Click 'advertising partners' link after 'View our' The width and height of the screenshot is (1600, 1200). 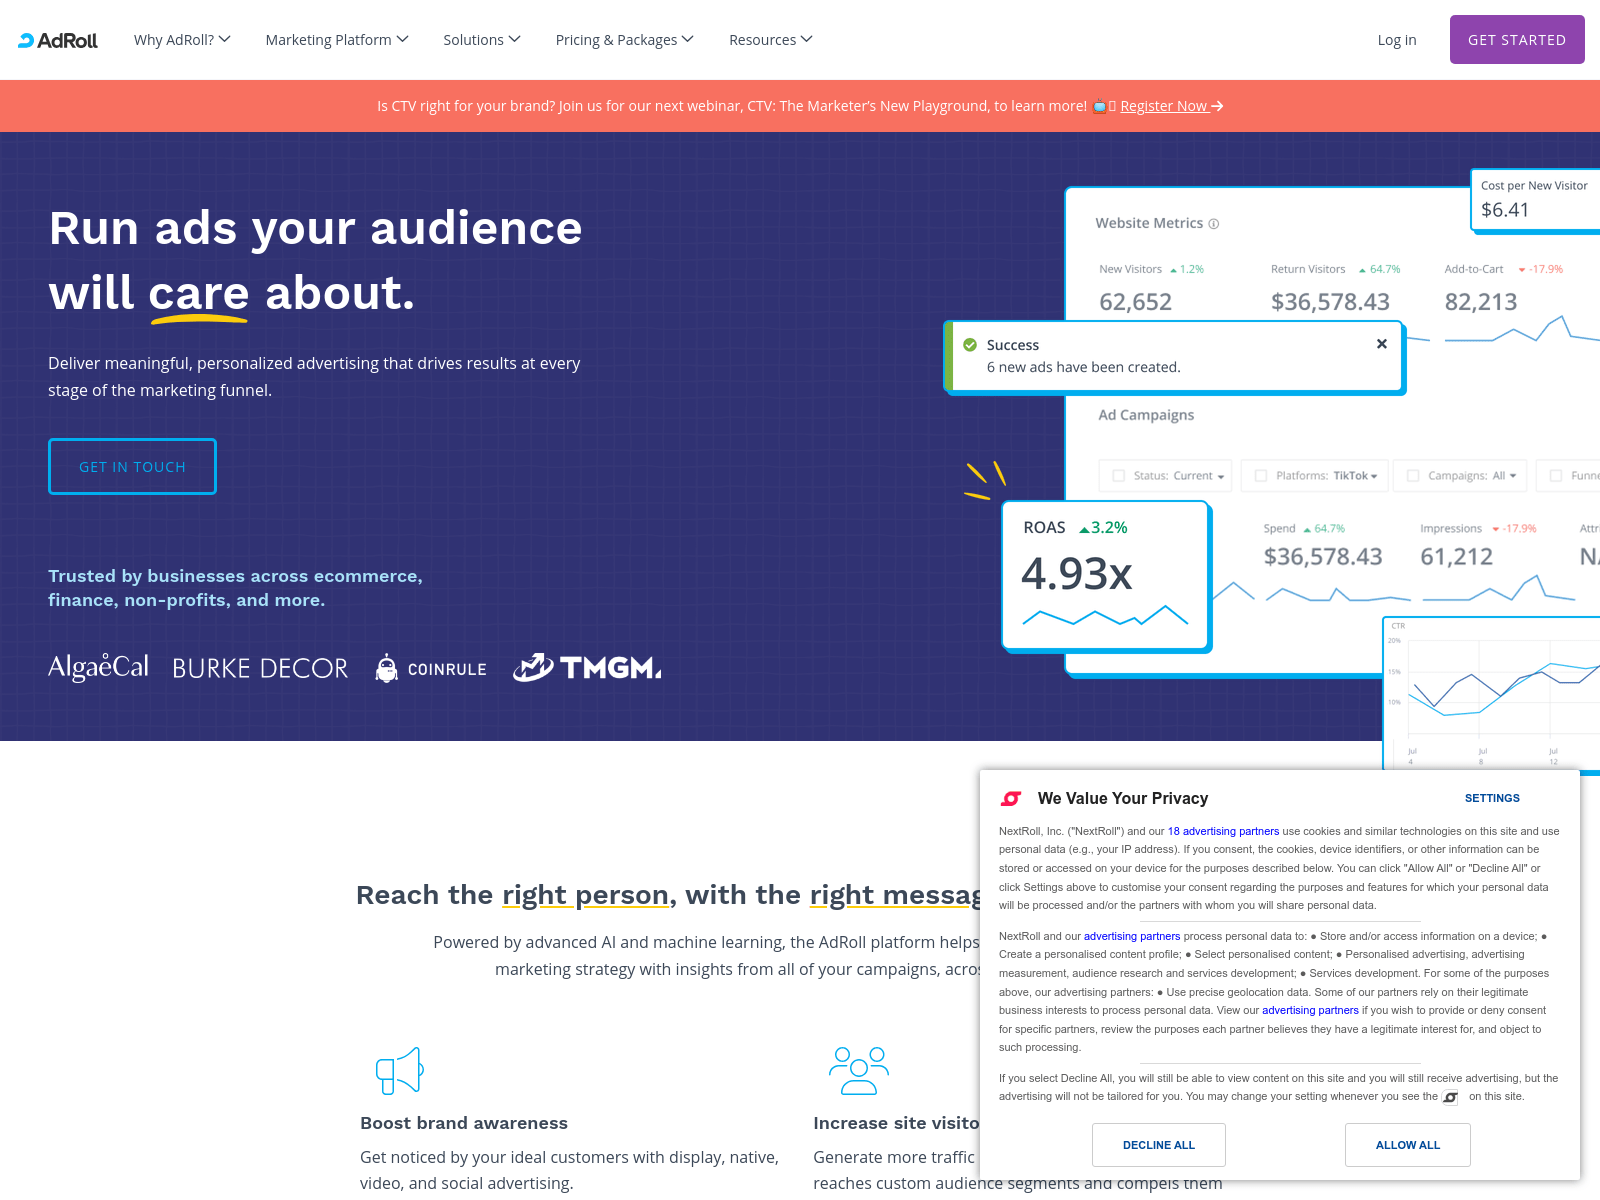pos(1310,1010)
